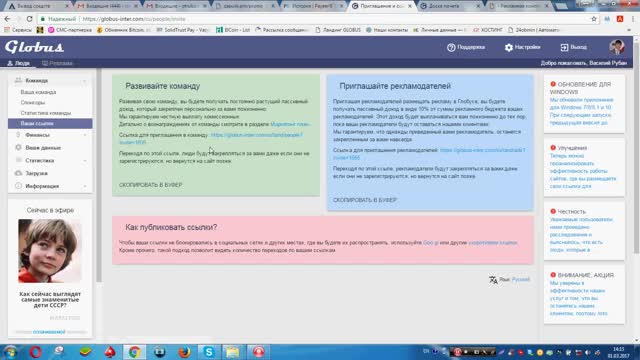The height and width of the screenshot is (360, 640).
Task: Expand the Финансы sidebar section
Action: pyautogui.click(x=50, y=135)
